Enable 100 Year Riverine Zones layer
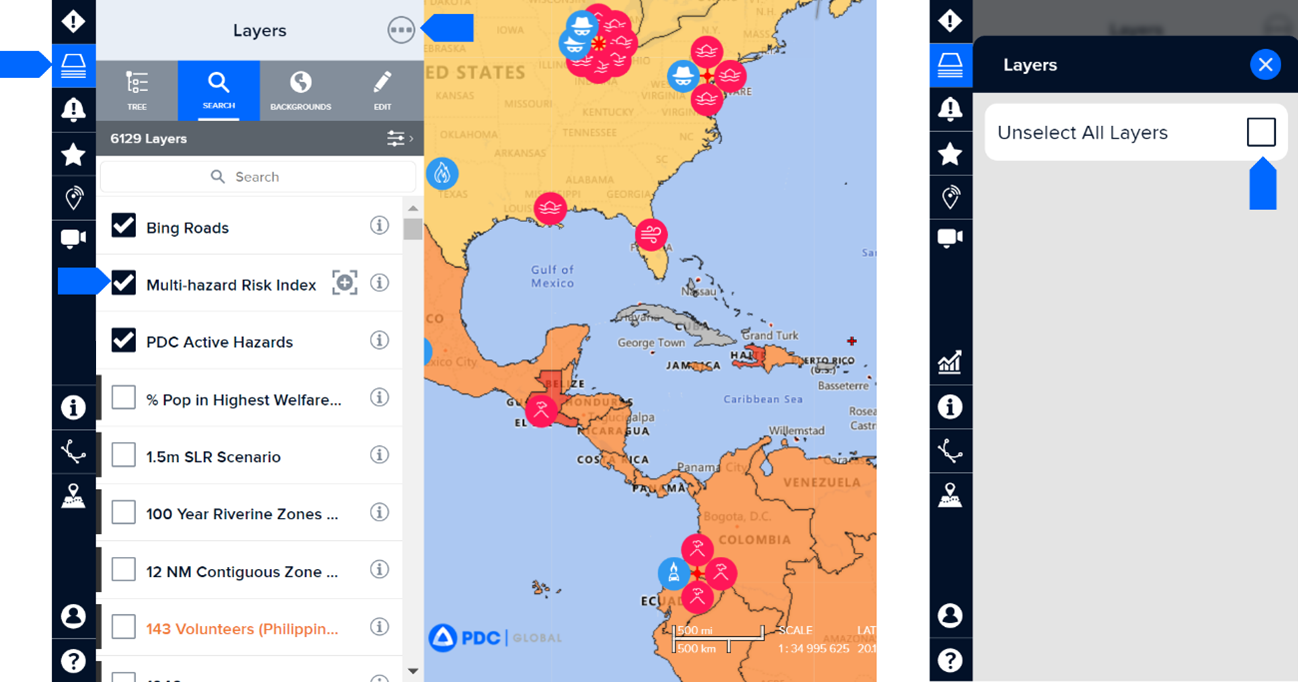Screen dimensions: 1298x682 pyautogui.click(x=123, y=513)
